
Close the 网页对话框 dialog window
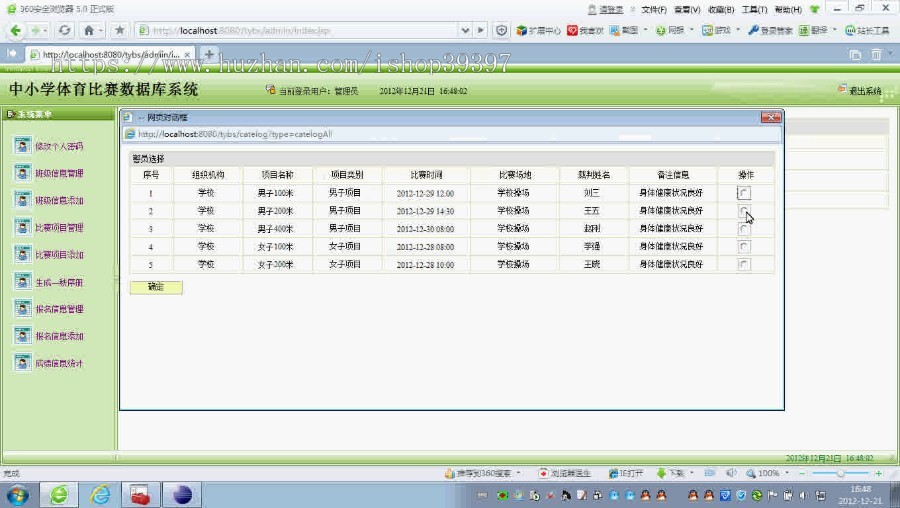[771, 117]
